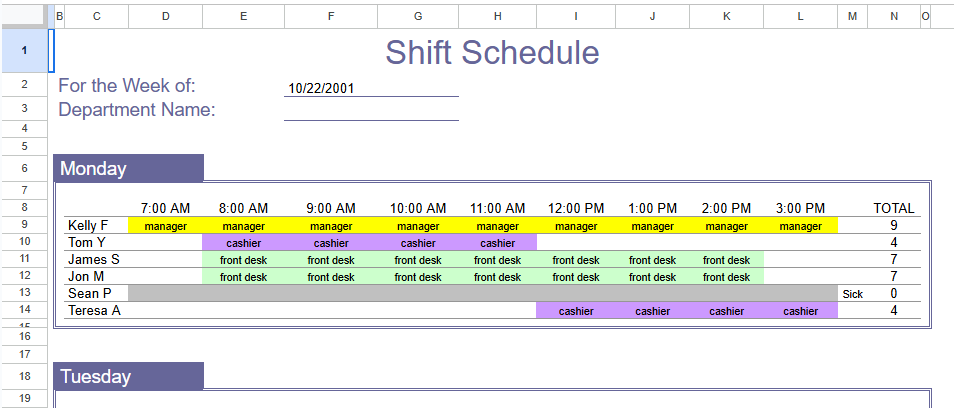Click column header D
The height and width of the screenshot is (408, 954).
(165, 16)
